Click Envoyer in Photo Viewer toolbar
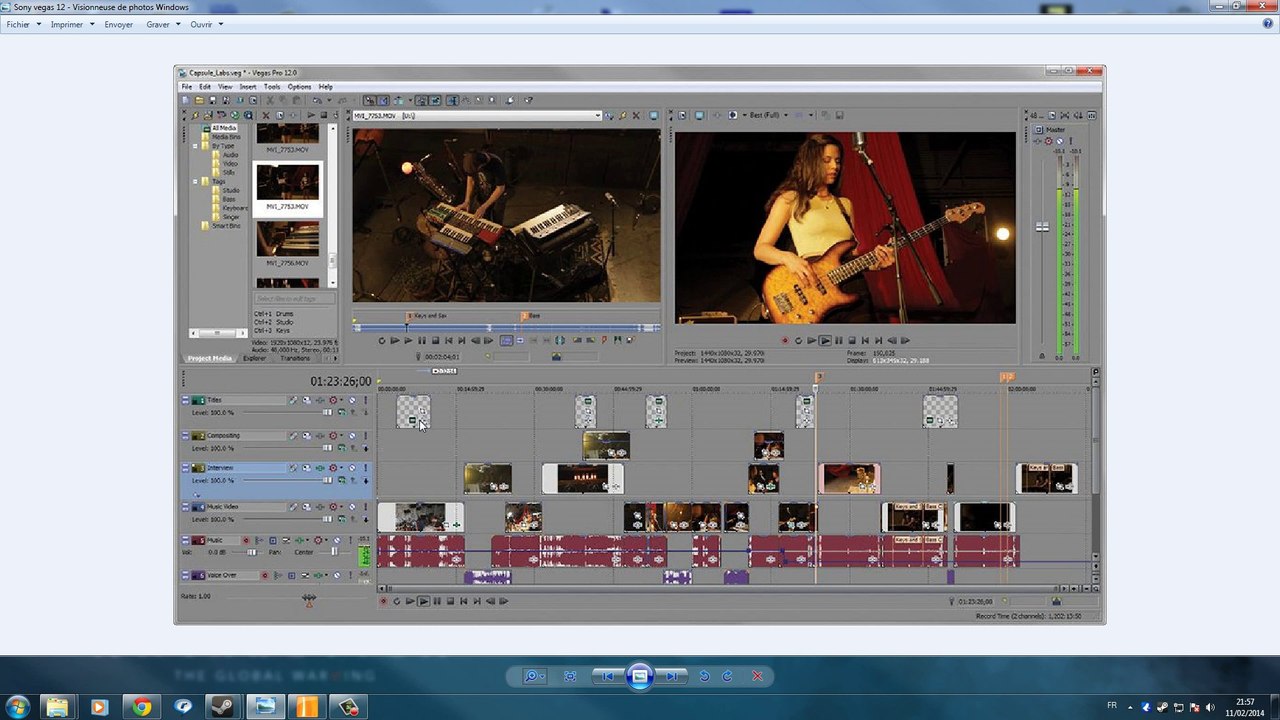 coord(119,24)
